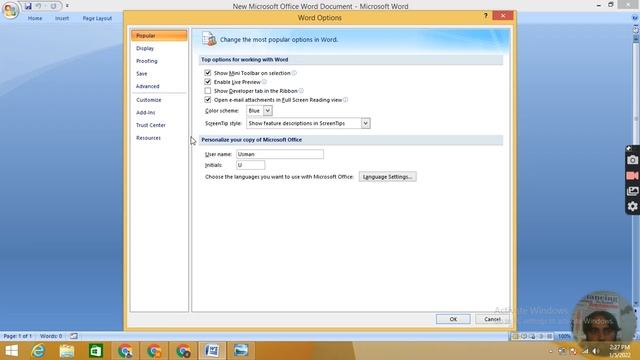
Task: Click the Word Options help question mark
Action: coord(485,16)
